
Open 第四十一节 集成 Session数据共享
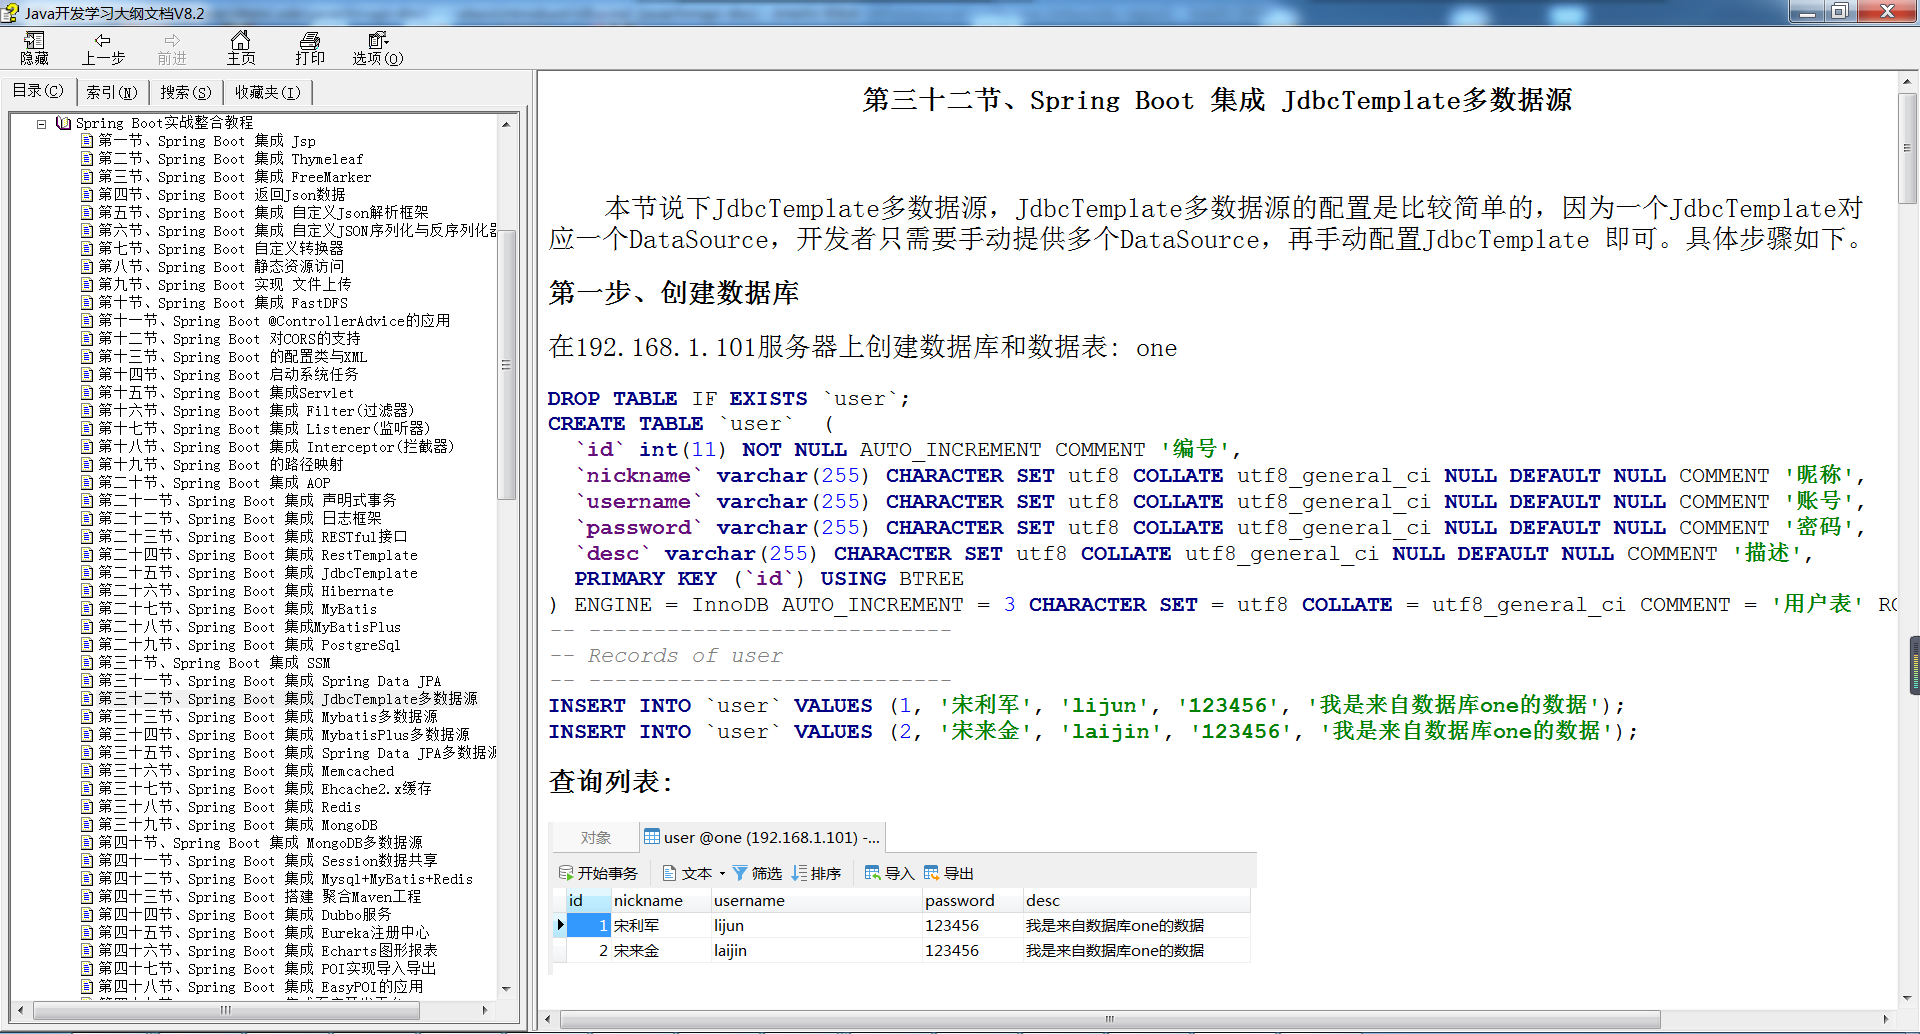268,861
